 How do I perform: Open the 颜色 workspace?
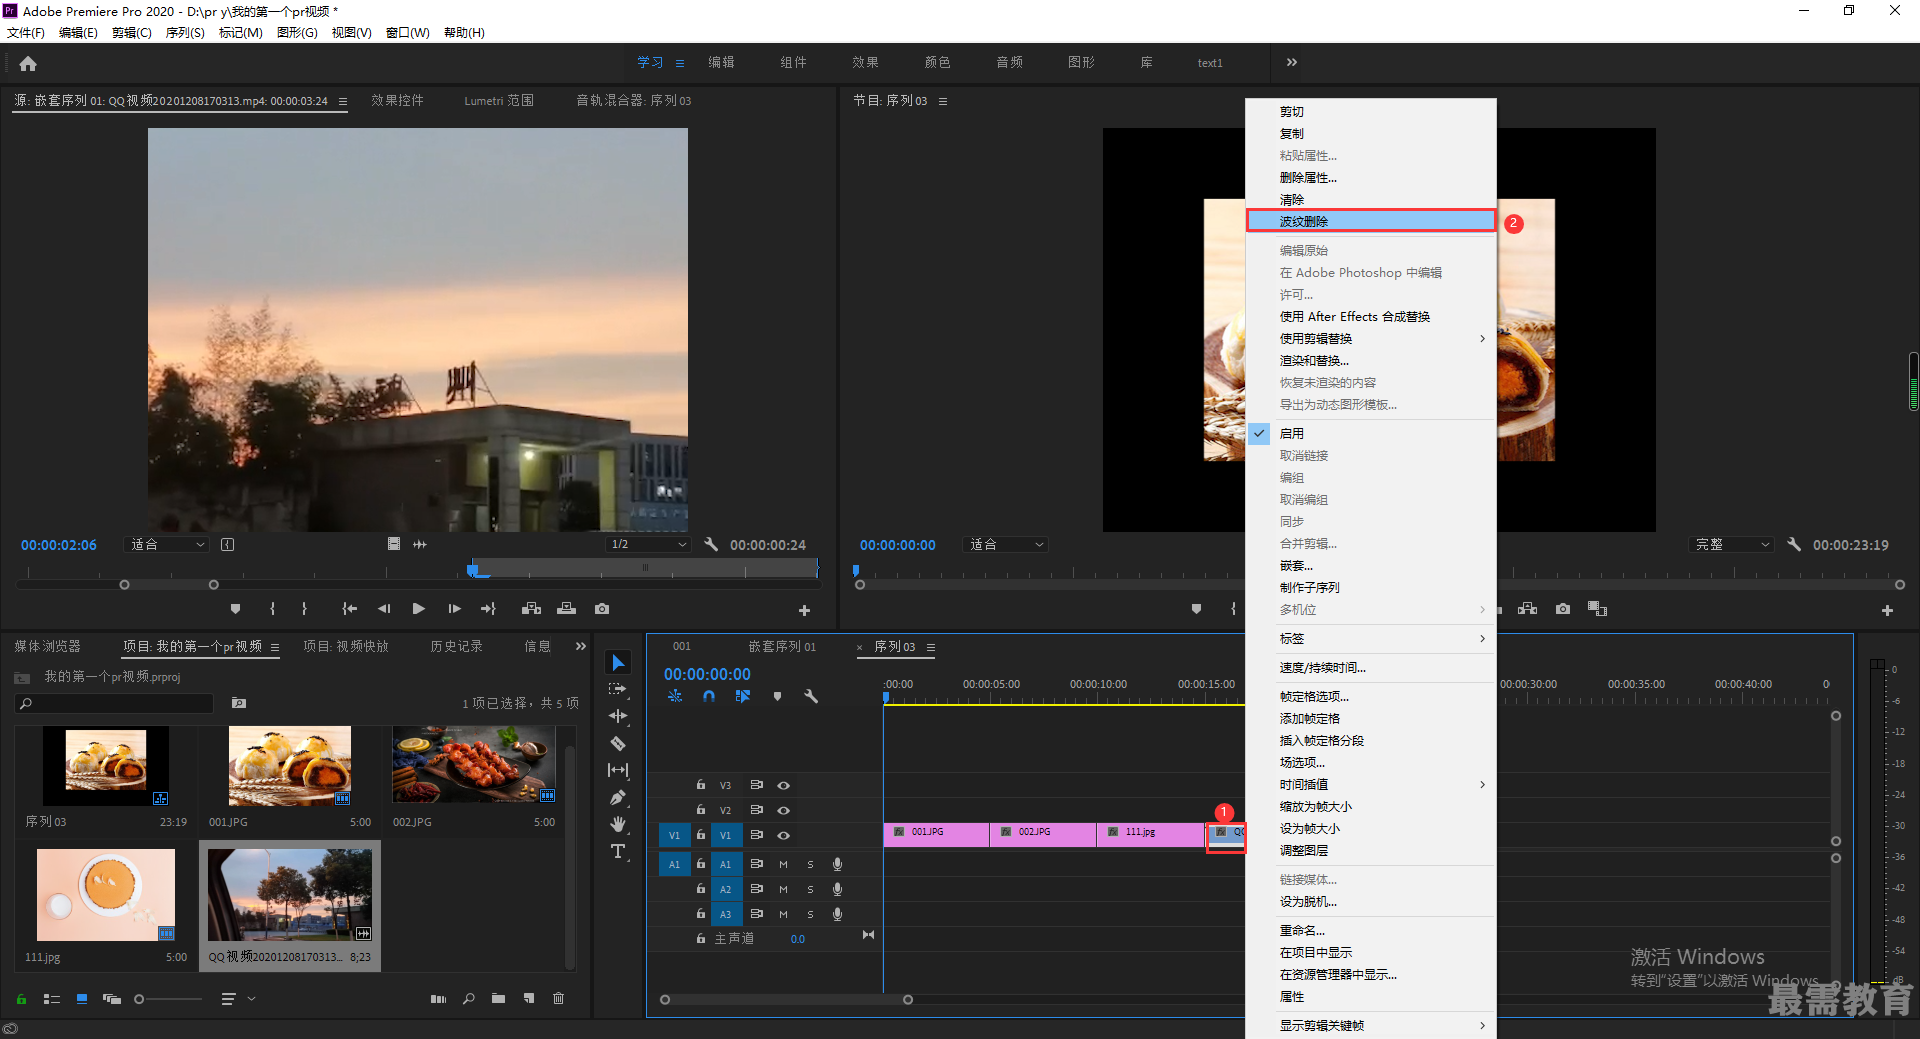click(x=937, y=62)
